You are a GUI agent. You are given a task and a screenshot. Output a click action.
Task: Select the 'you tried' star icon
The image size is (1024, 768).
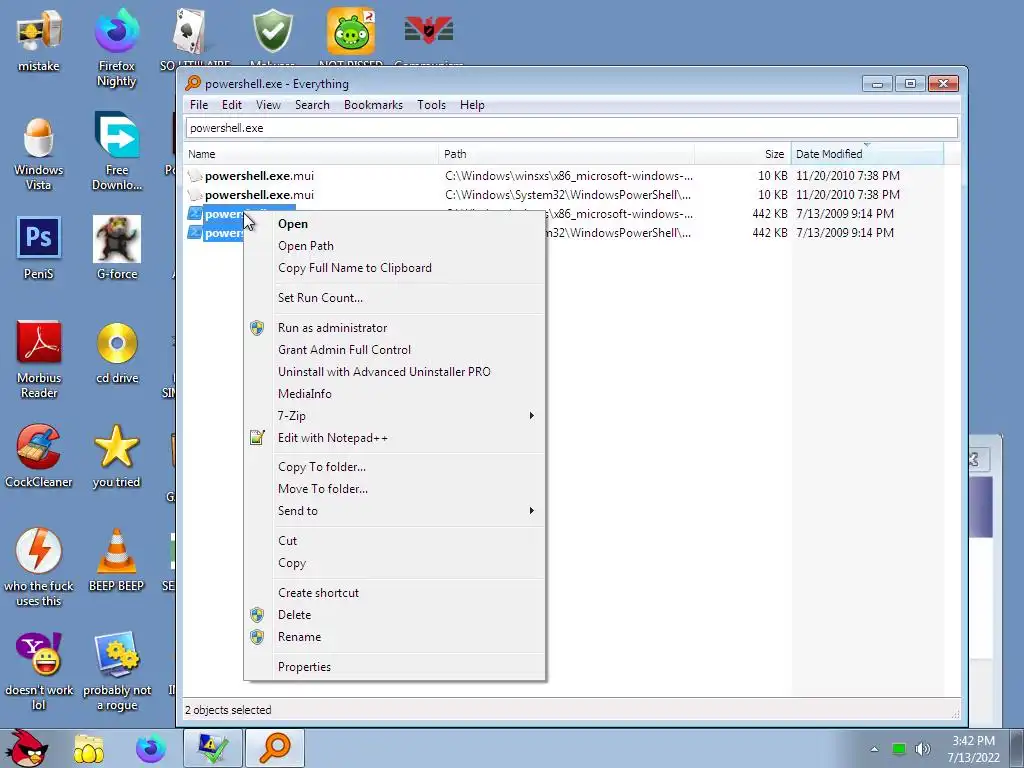116,456
